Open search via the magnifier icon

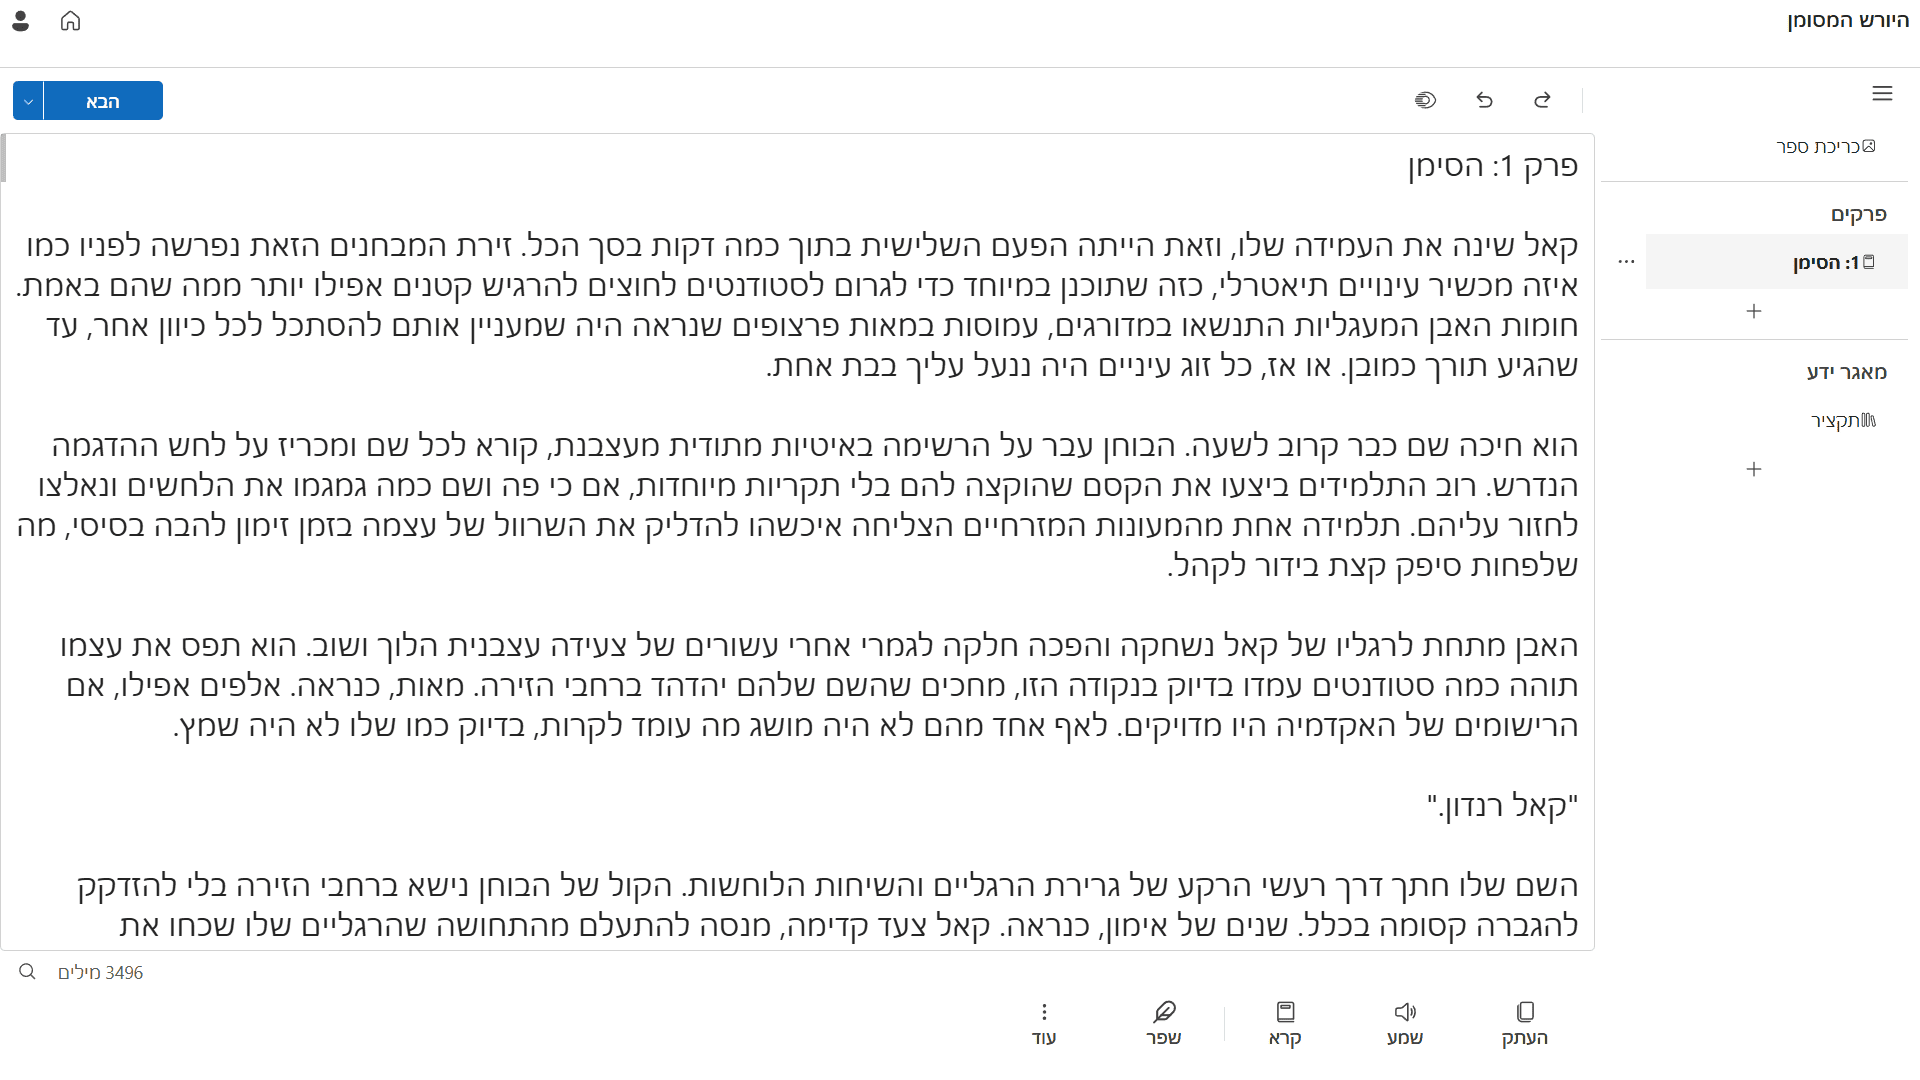[x=27, y=971]
